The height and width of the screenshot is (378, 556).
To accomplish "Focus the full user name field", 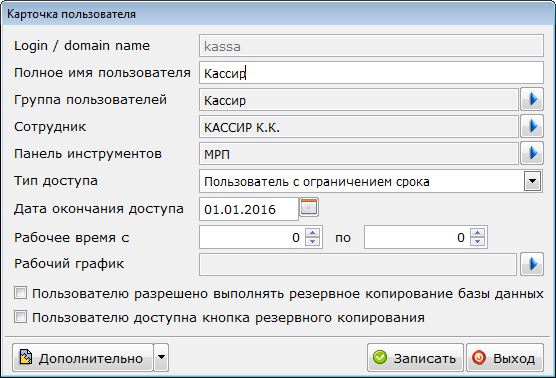I will pos(371,73).
